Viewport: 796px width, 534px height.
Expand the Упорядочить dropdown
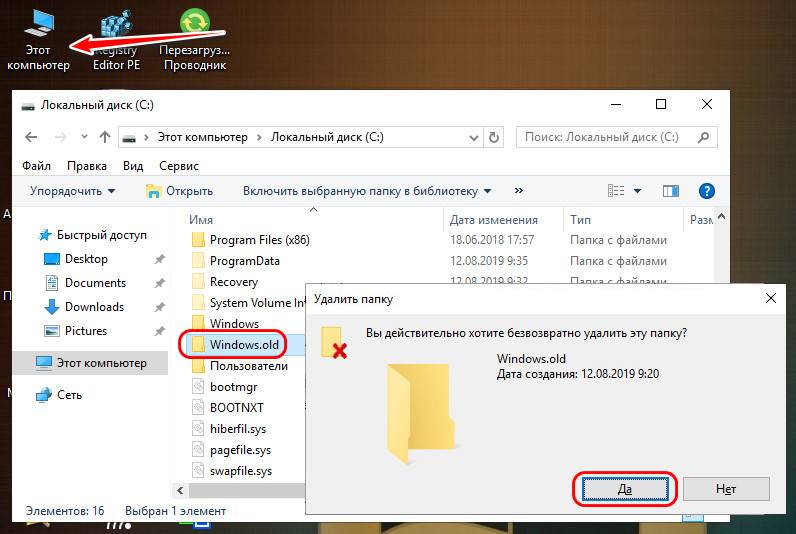click(73, 191)
